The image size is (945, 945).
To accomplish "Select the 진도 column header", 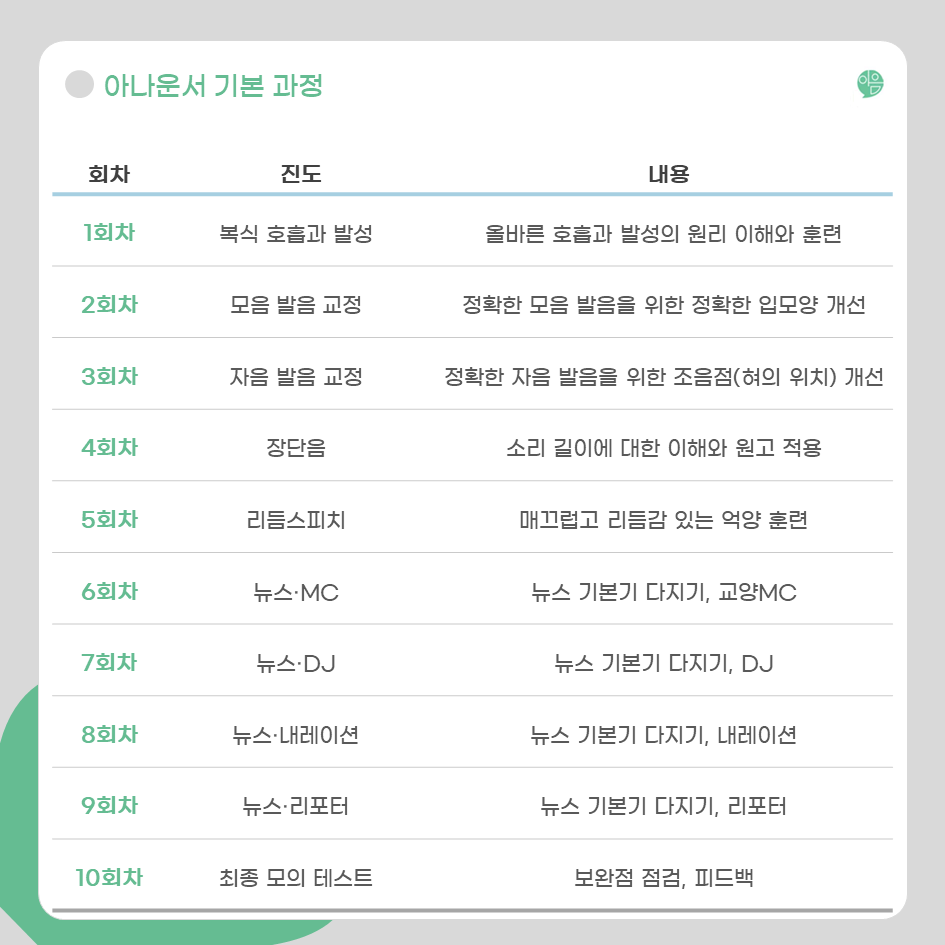I will coord(301,174).
